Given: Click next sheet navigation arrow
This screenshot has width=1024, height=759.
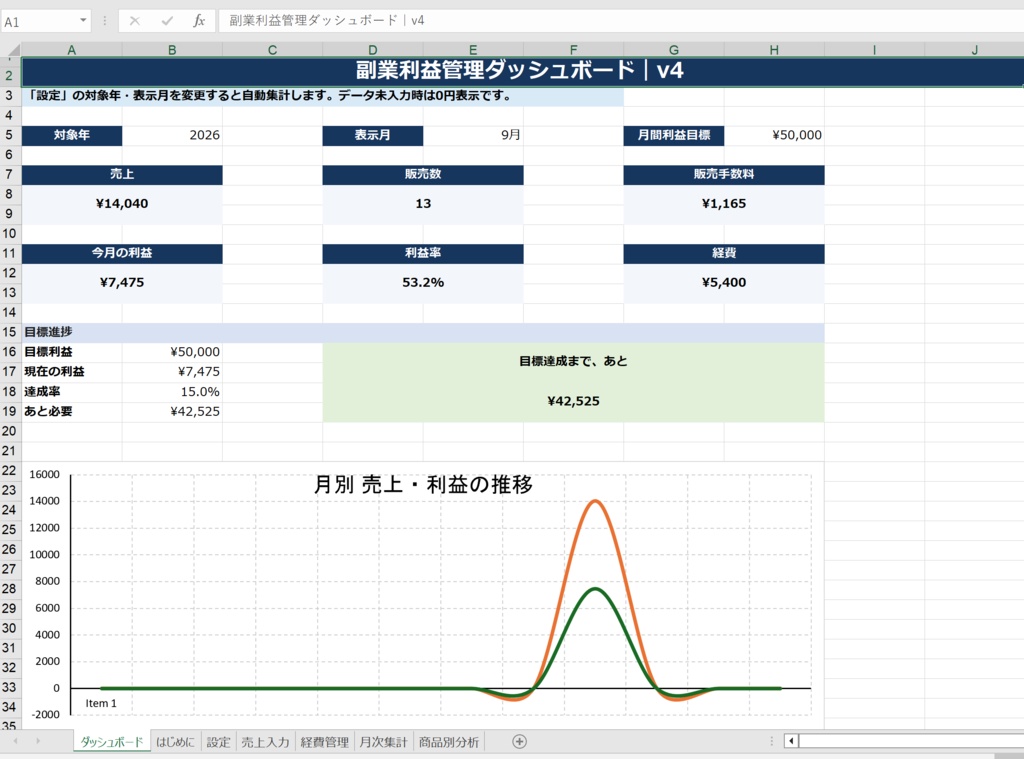Looking at the screenshot, I should tap(38, 741).
